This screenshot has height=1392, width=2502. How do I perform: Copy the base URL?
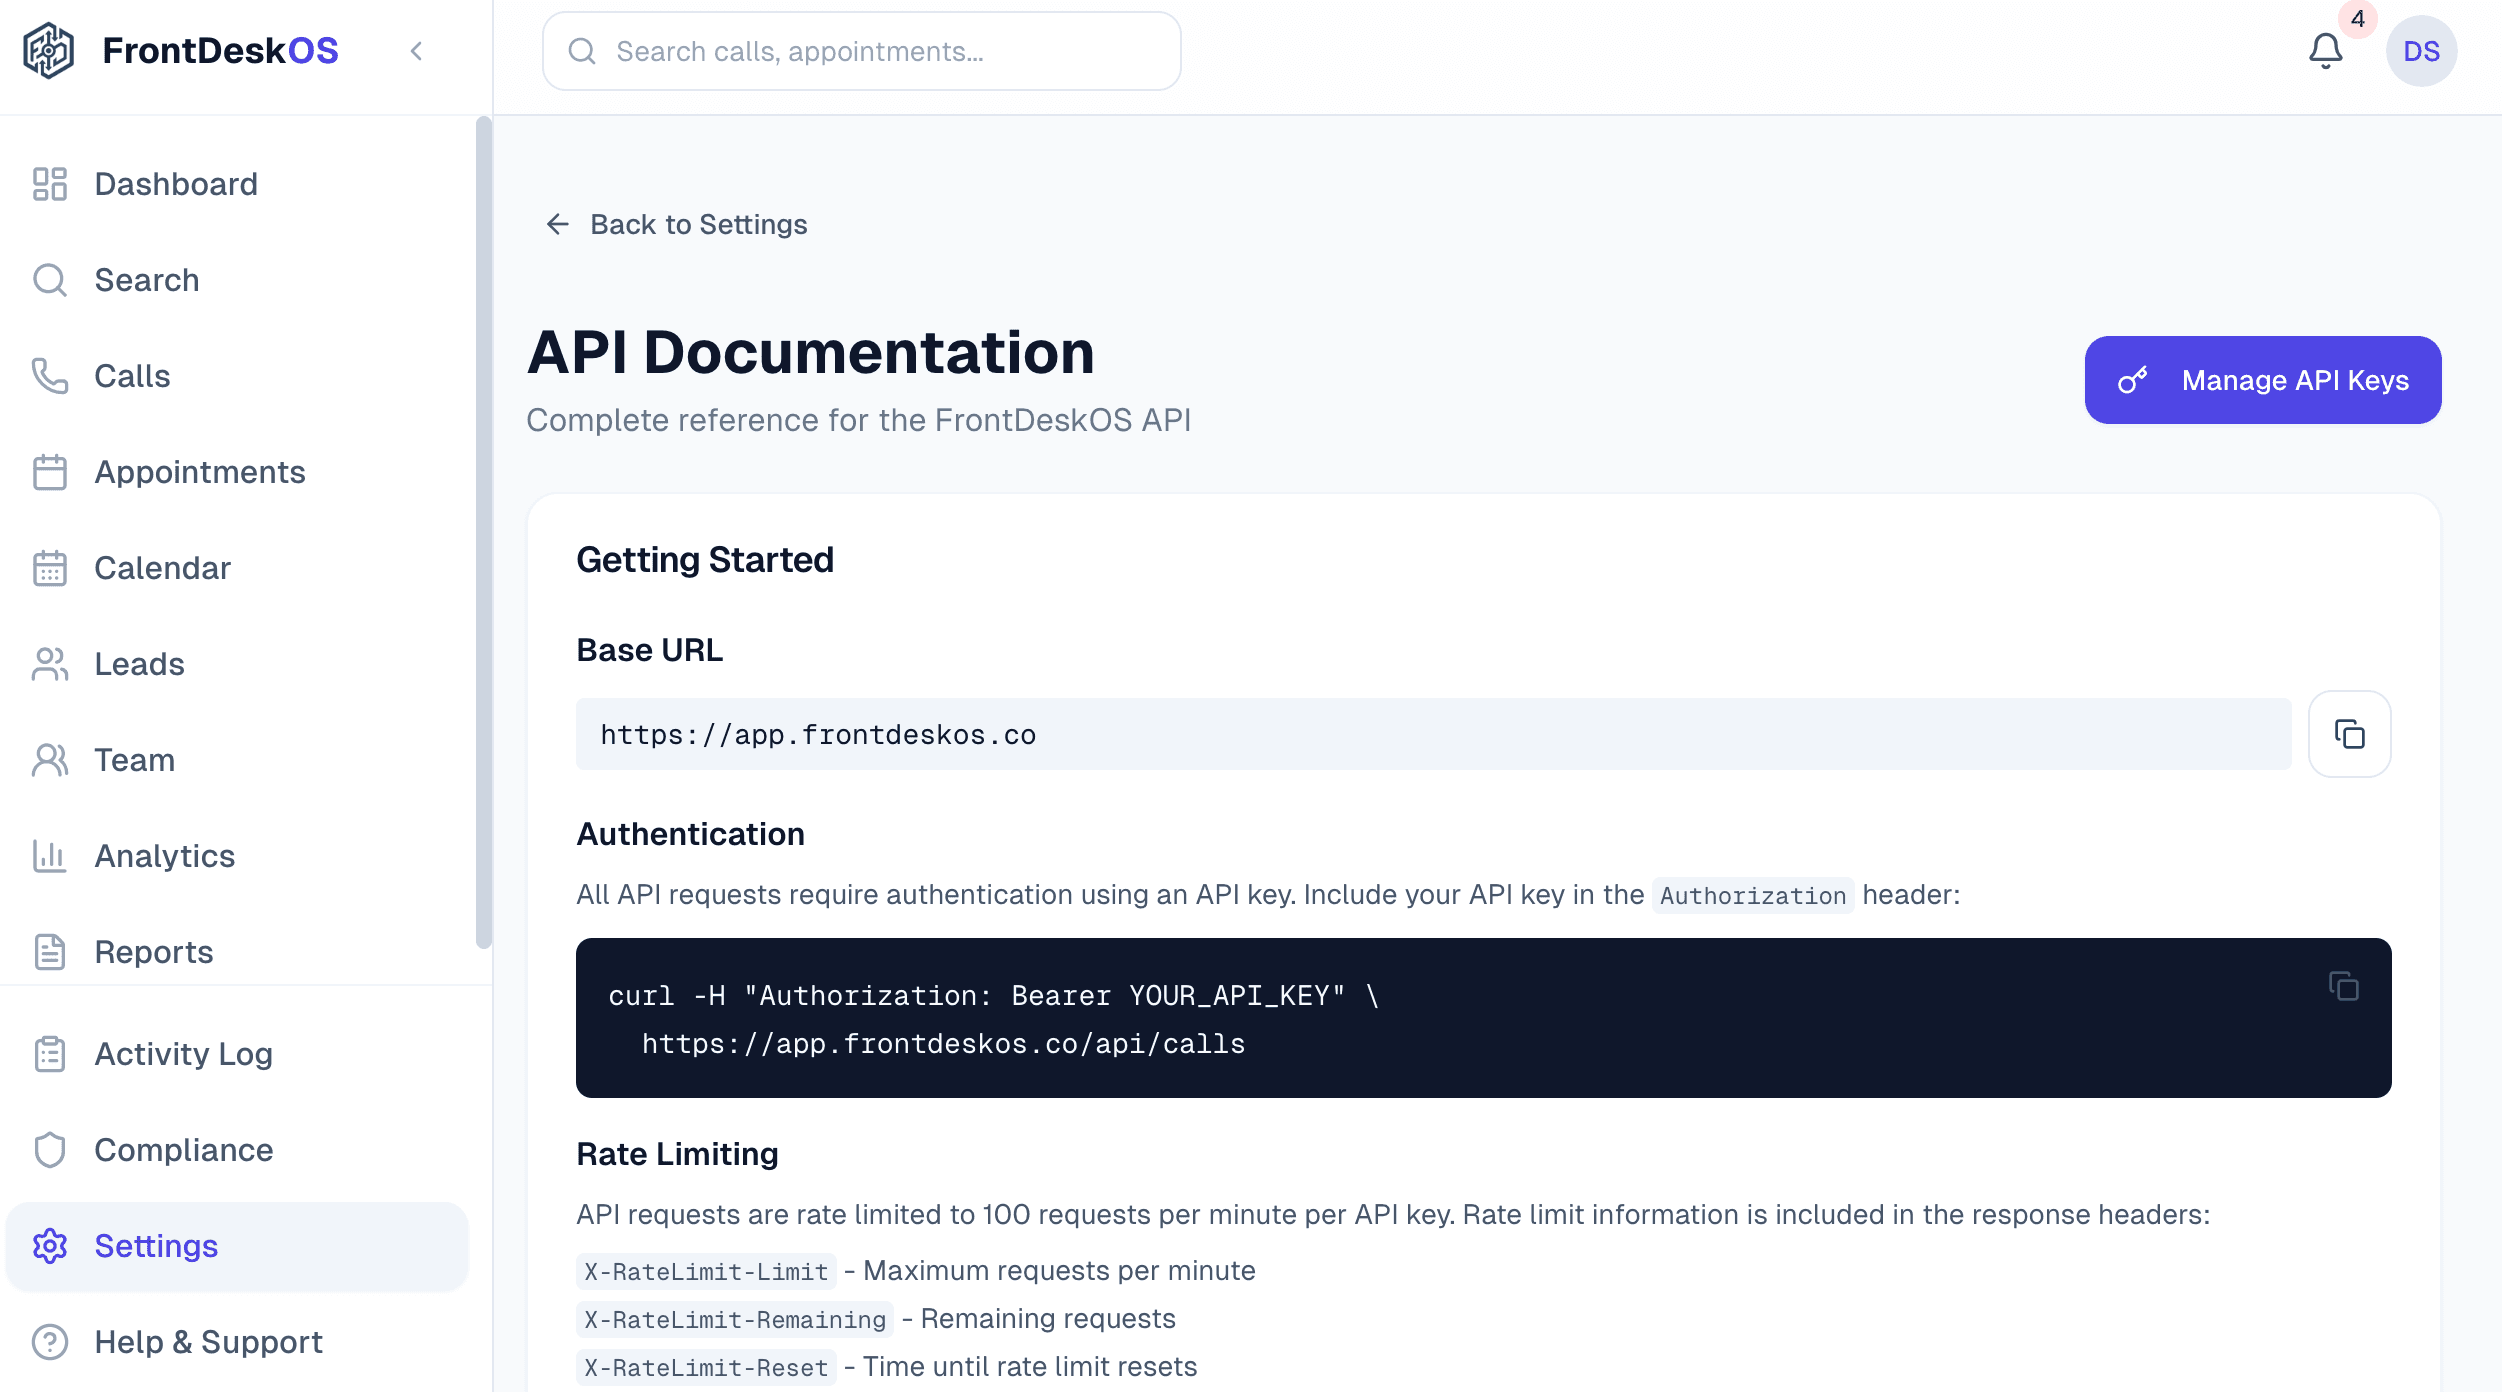tap(2349, 734)
